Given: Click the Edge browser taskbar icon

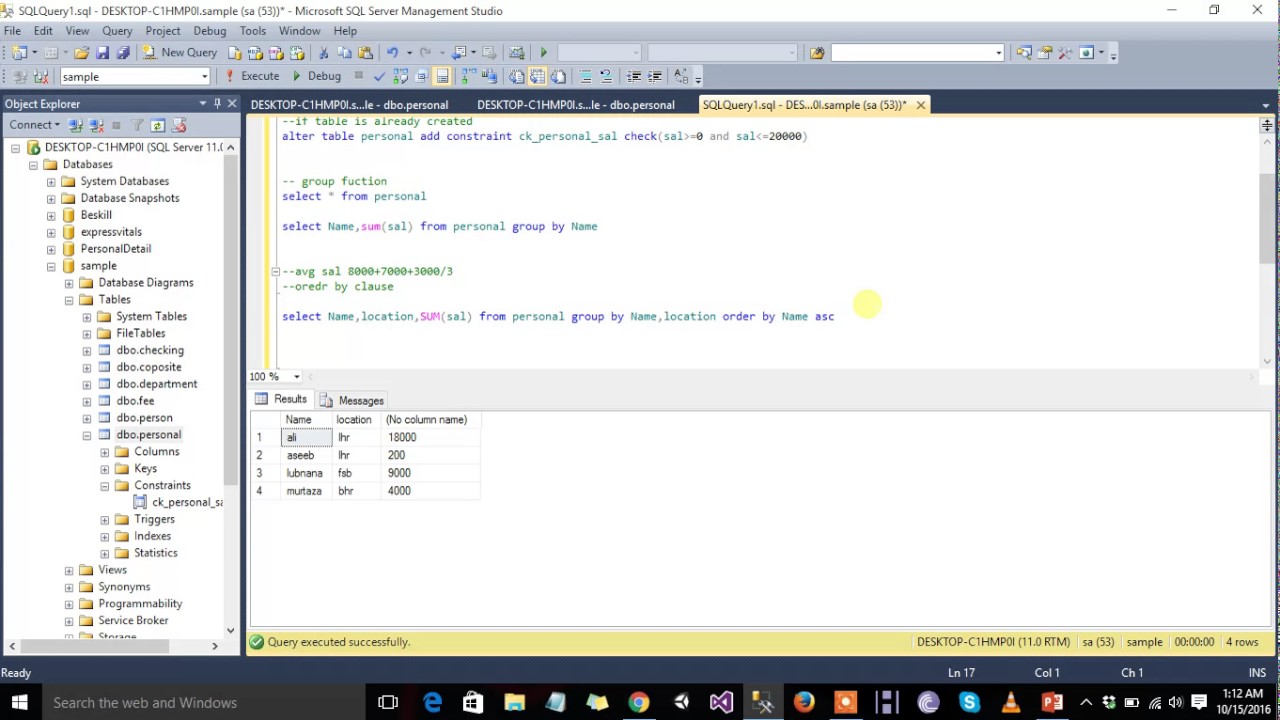Looking at the screenshot, I should [x=432, y=703].
